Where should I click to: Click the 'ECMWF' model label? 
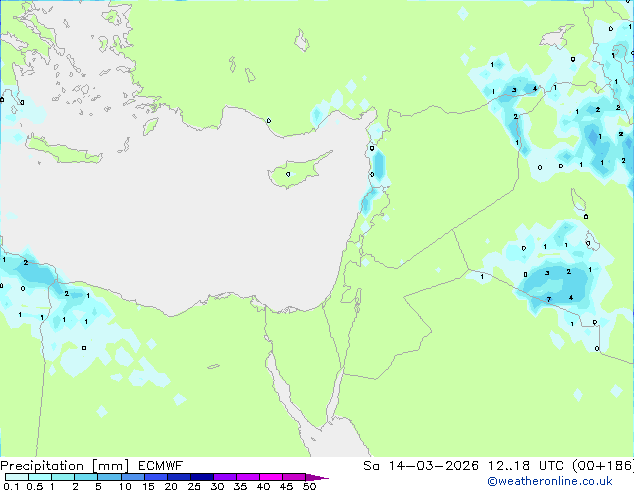pos(161,466)
